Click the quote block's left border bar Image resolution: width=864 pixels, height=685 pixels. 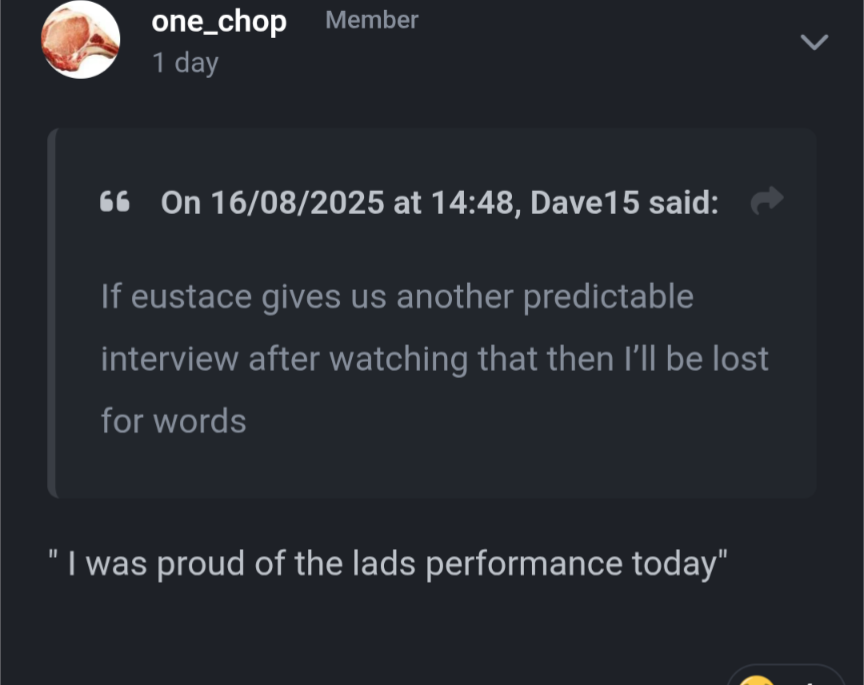pyautogui.click(x=51, y=313)
